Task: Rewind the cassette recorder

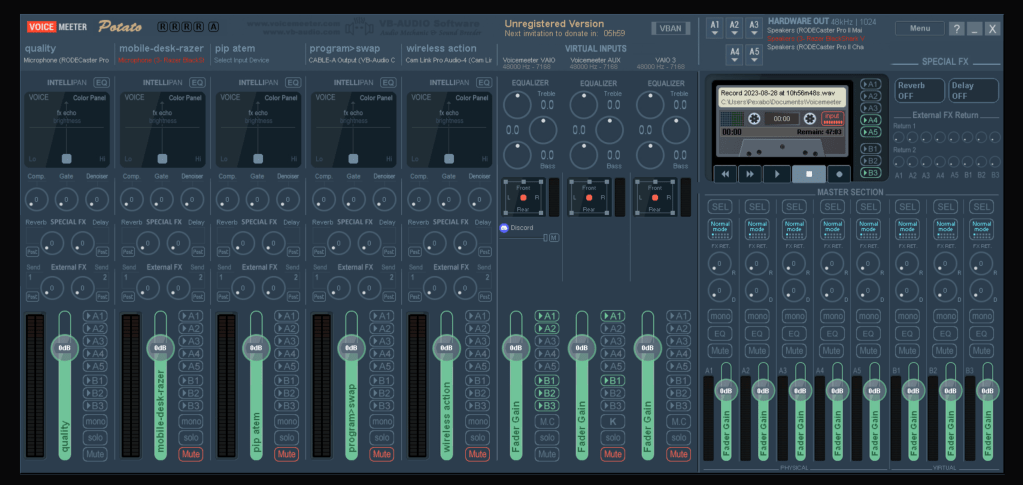Action: point(725,174)
